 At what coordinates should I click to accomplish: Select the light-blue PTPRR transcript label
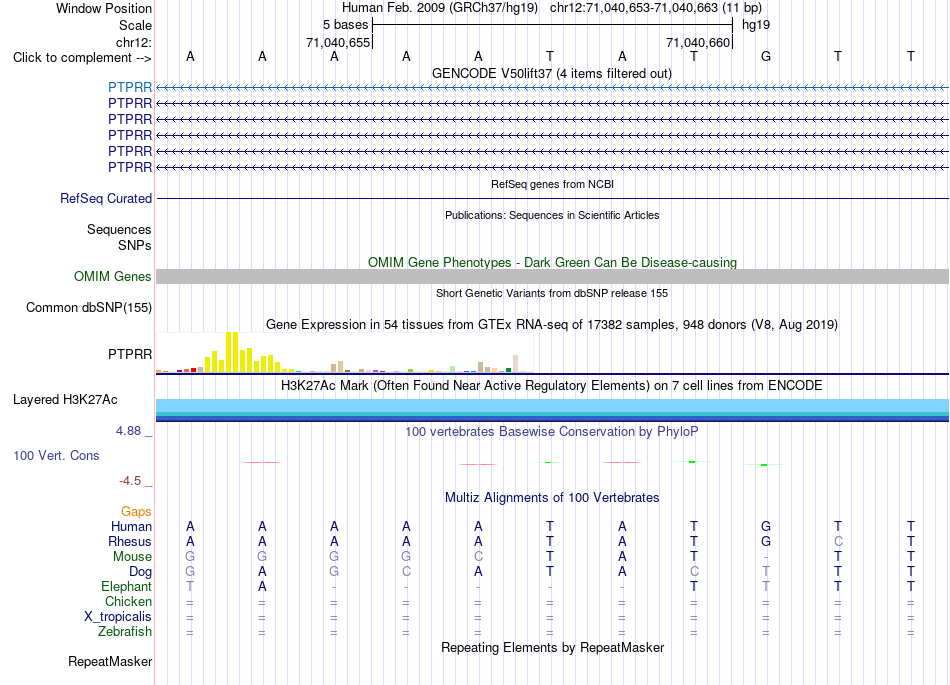130,87
